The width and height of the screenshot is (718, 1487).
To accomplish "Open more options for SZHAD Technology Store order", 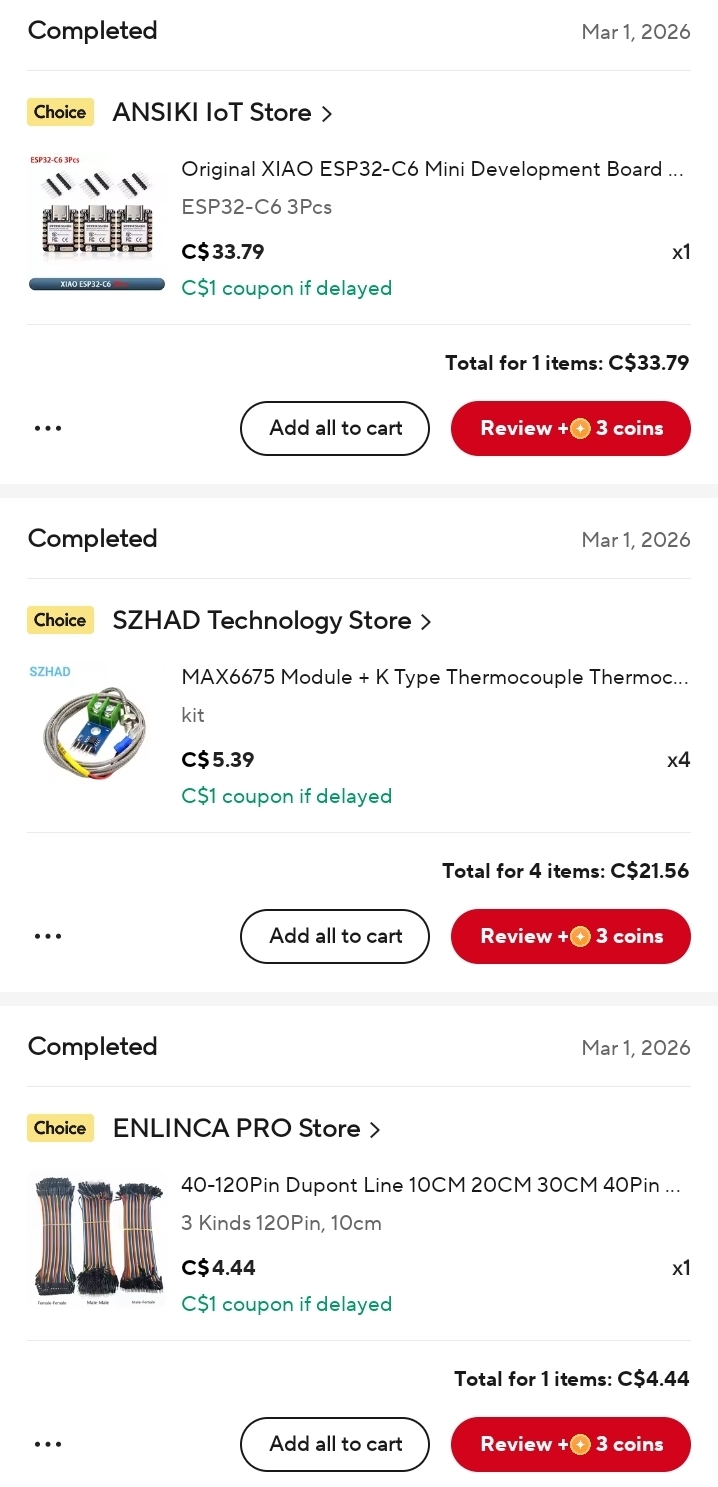I will 47,936.
